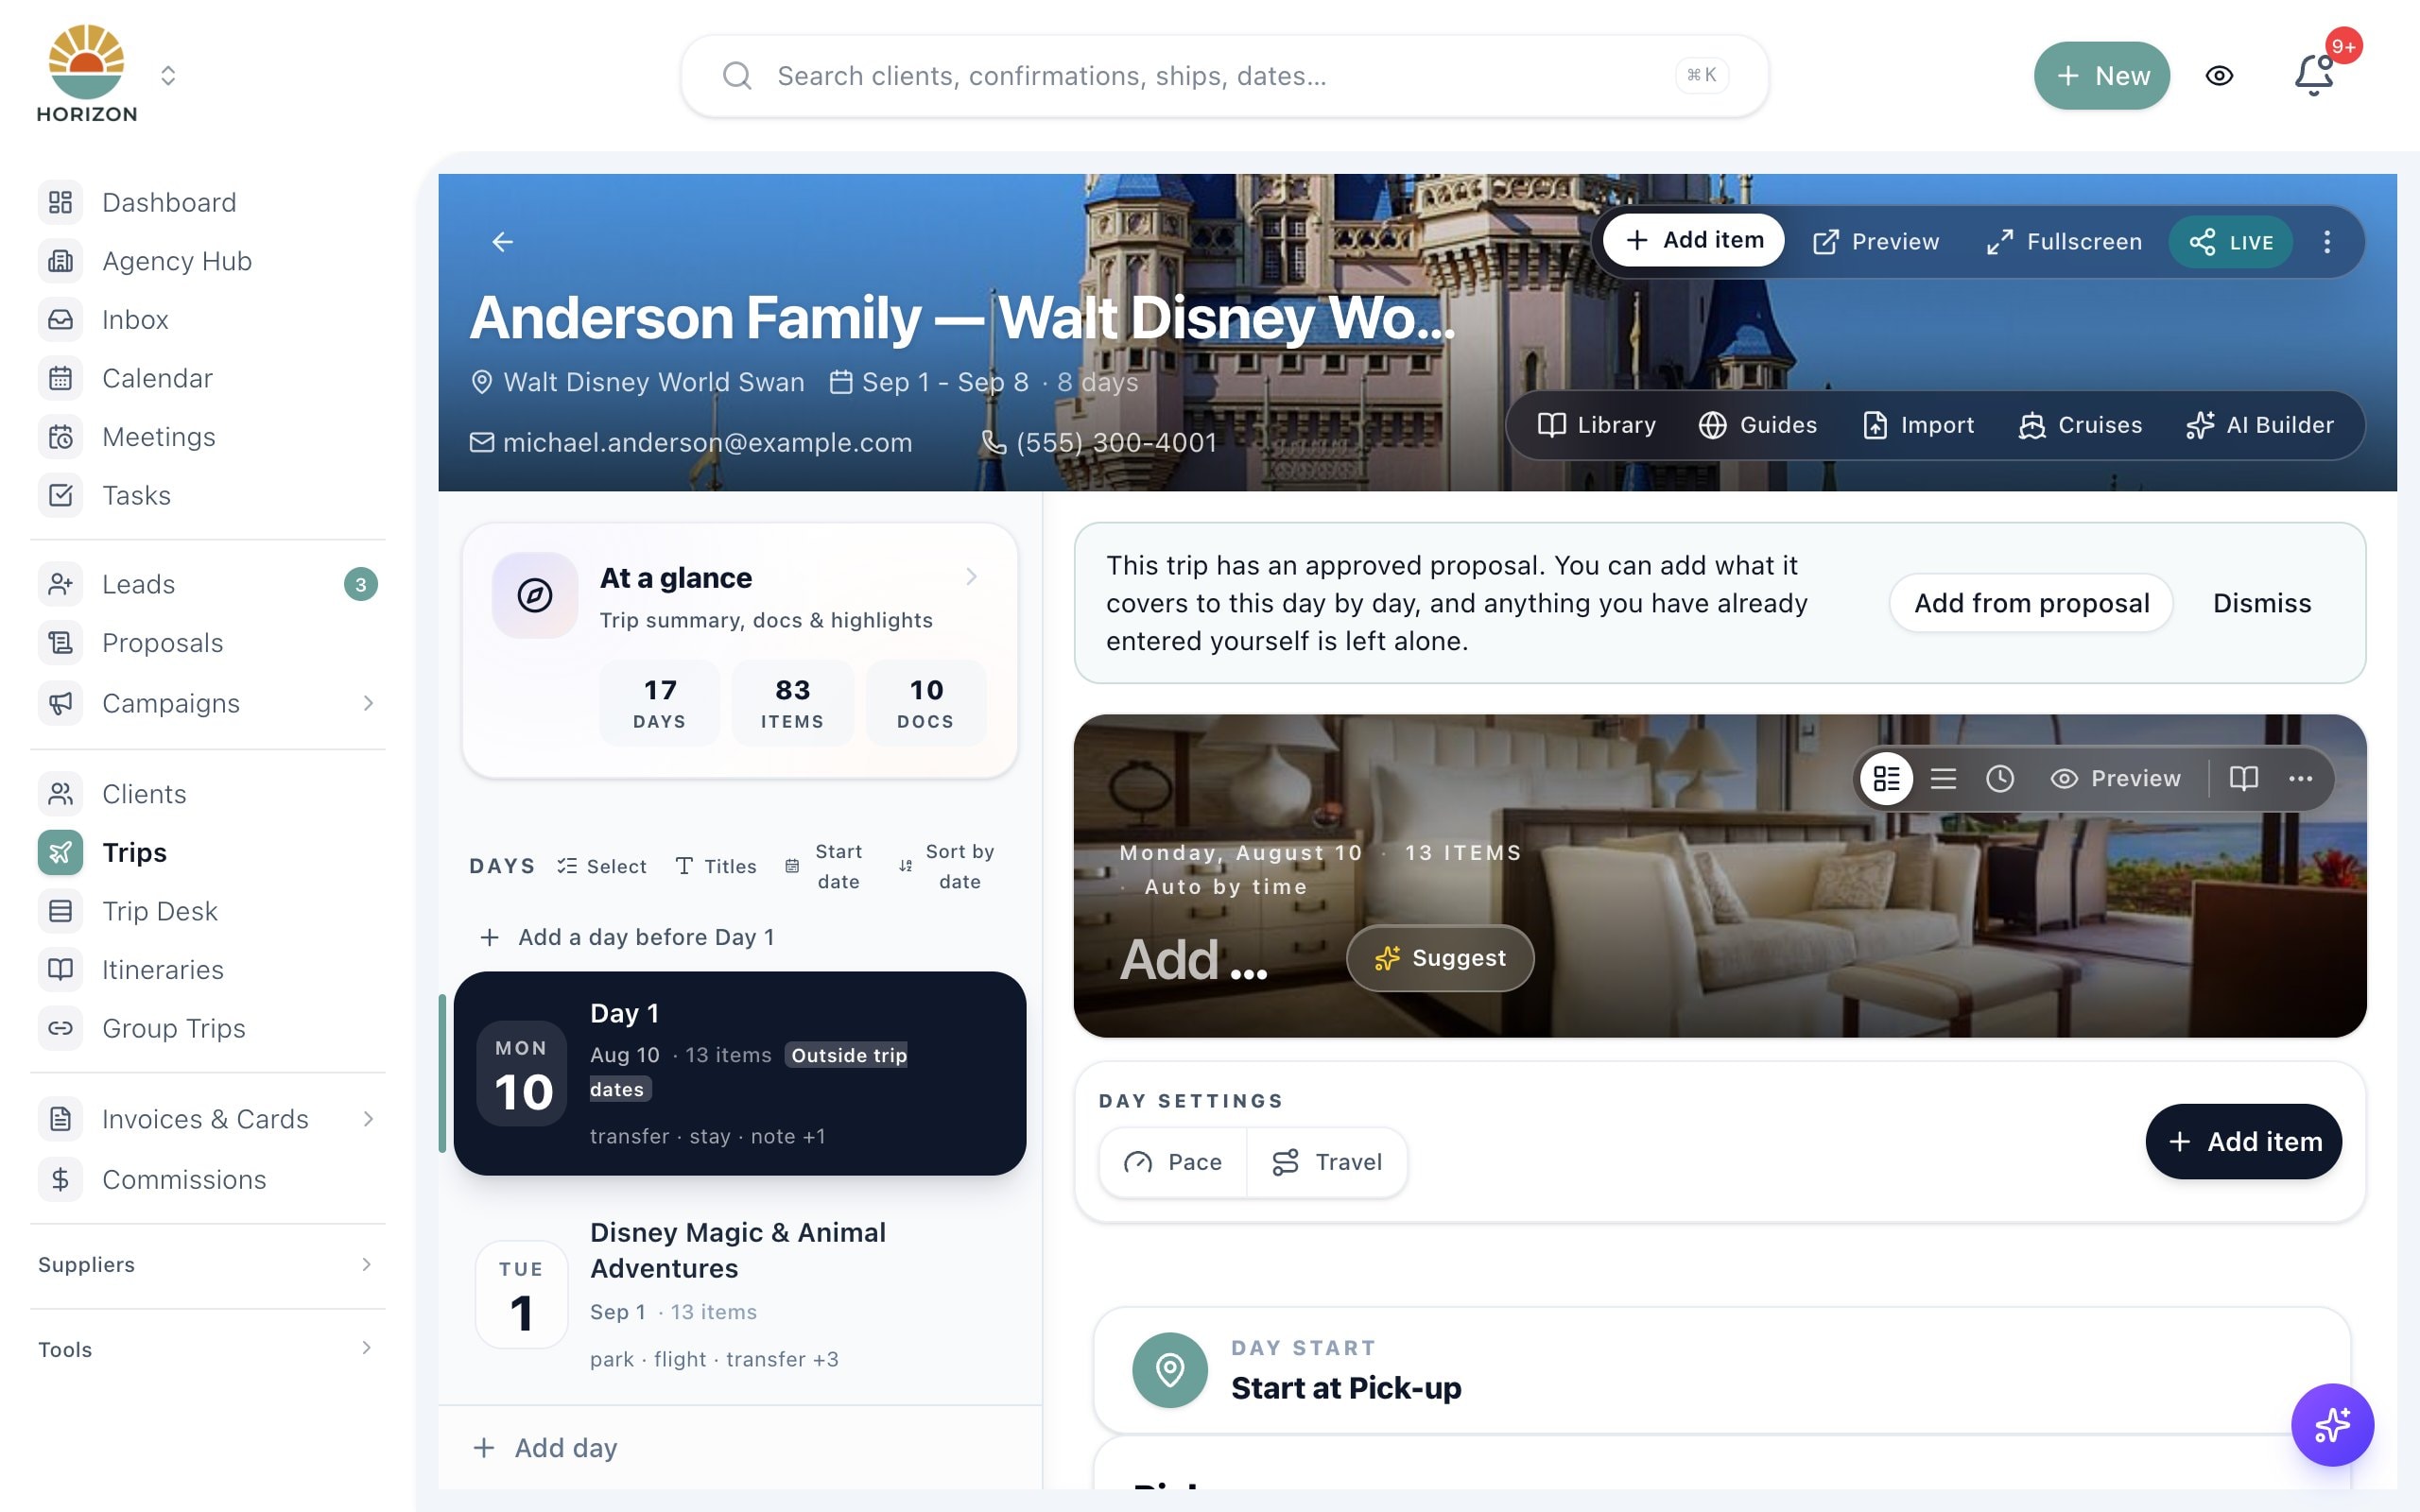
Task: Open the notifications bell
Action: (x=2313, y=75)
